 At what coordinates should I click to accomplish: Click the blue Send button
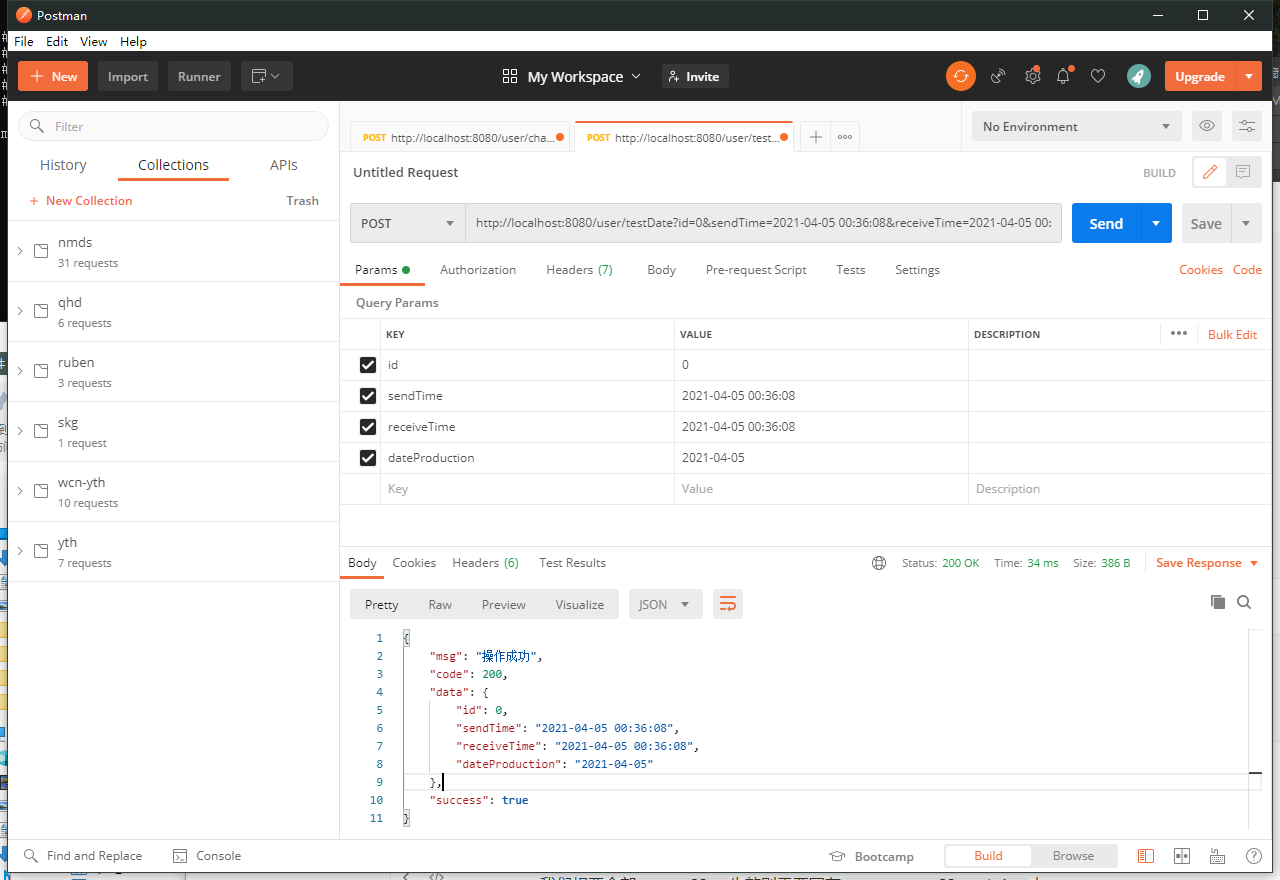point(1106,223)
